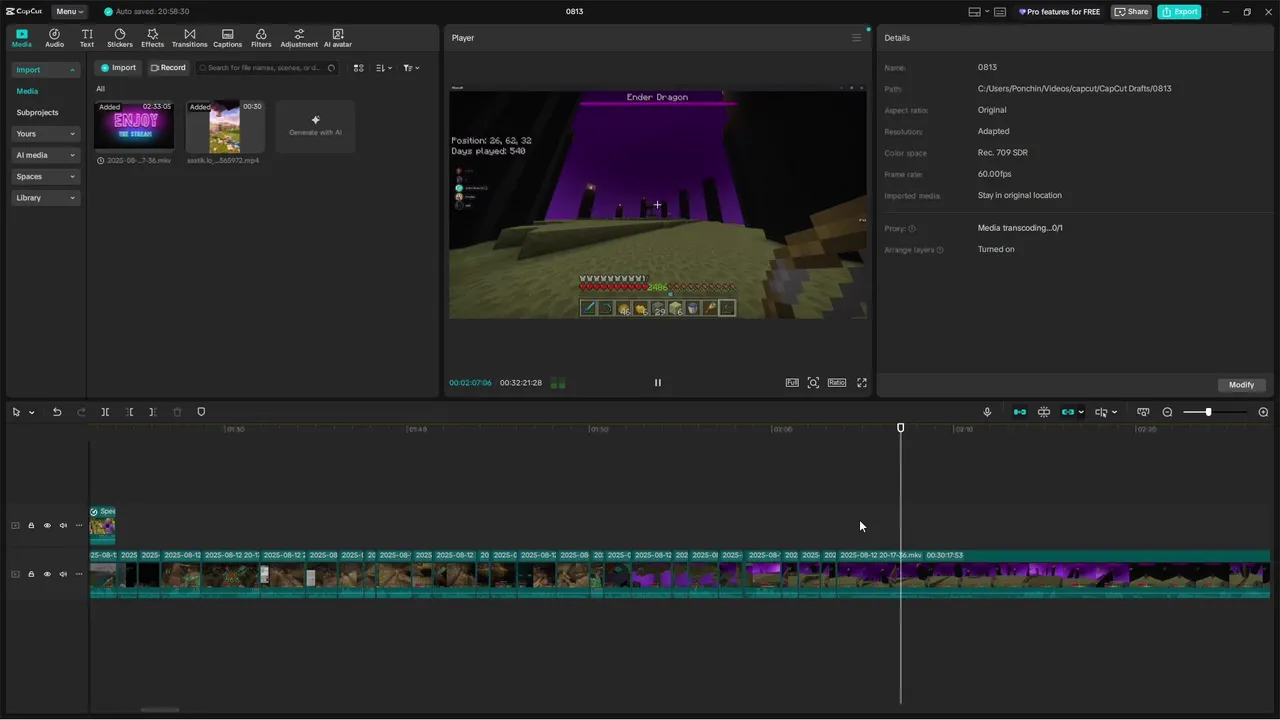
Task: Open the Filters tab
Action: point(261,38)
